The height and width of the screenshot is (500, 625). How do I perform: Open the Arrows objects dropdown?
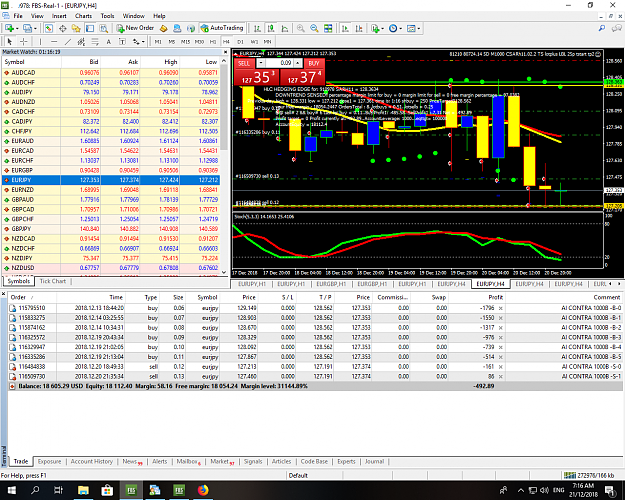point(138,41)
